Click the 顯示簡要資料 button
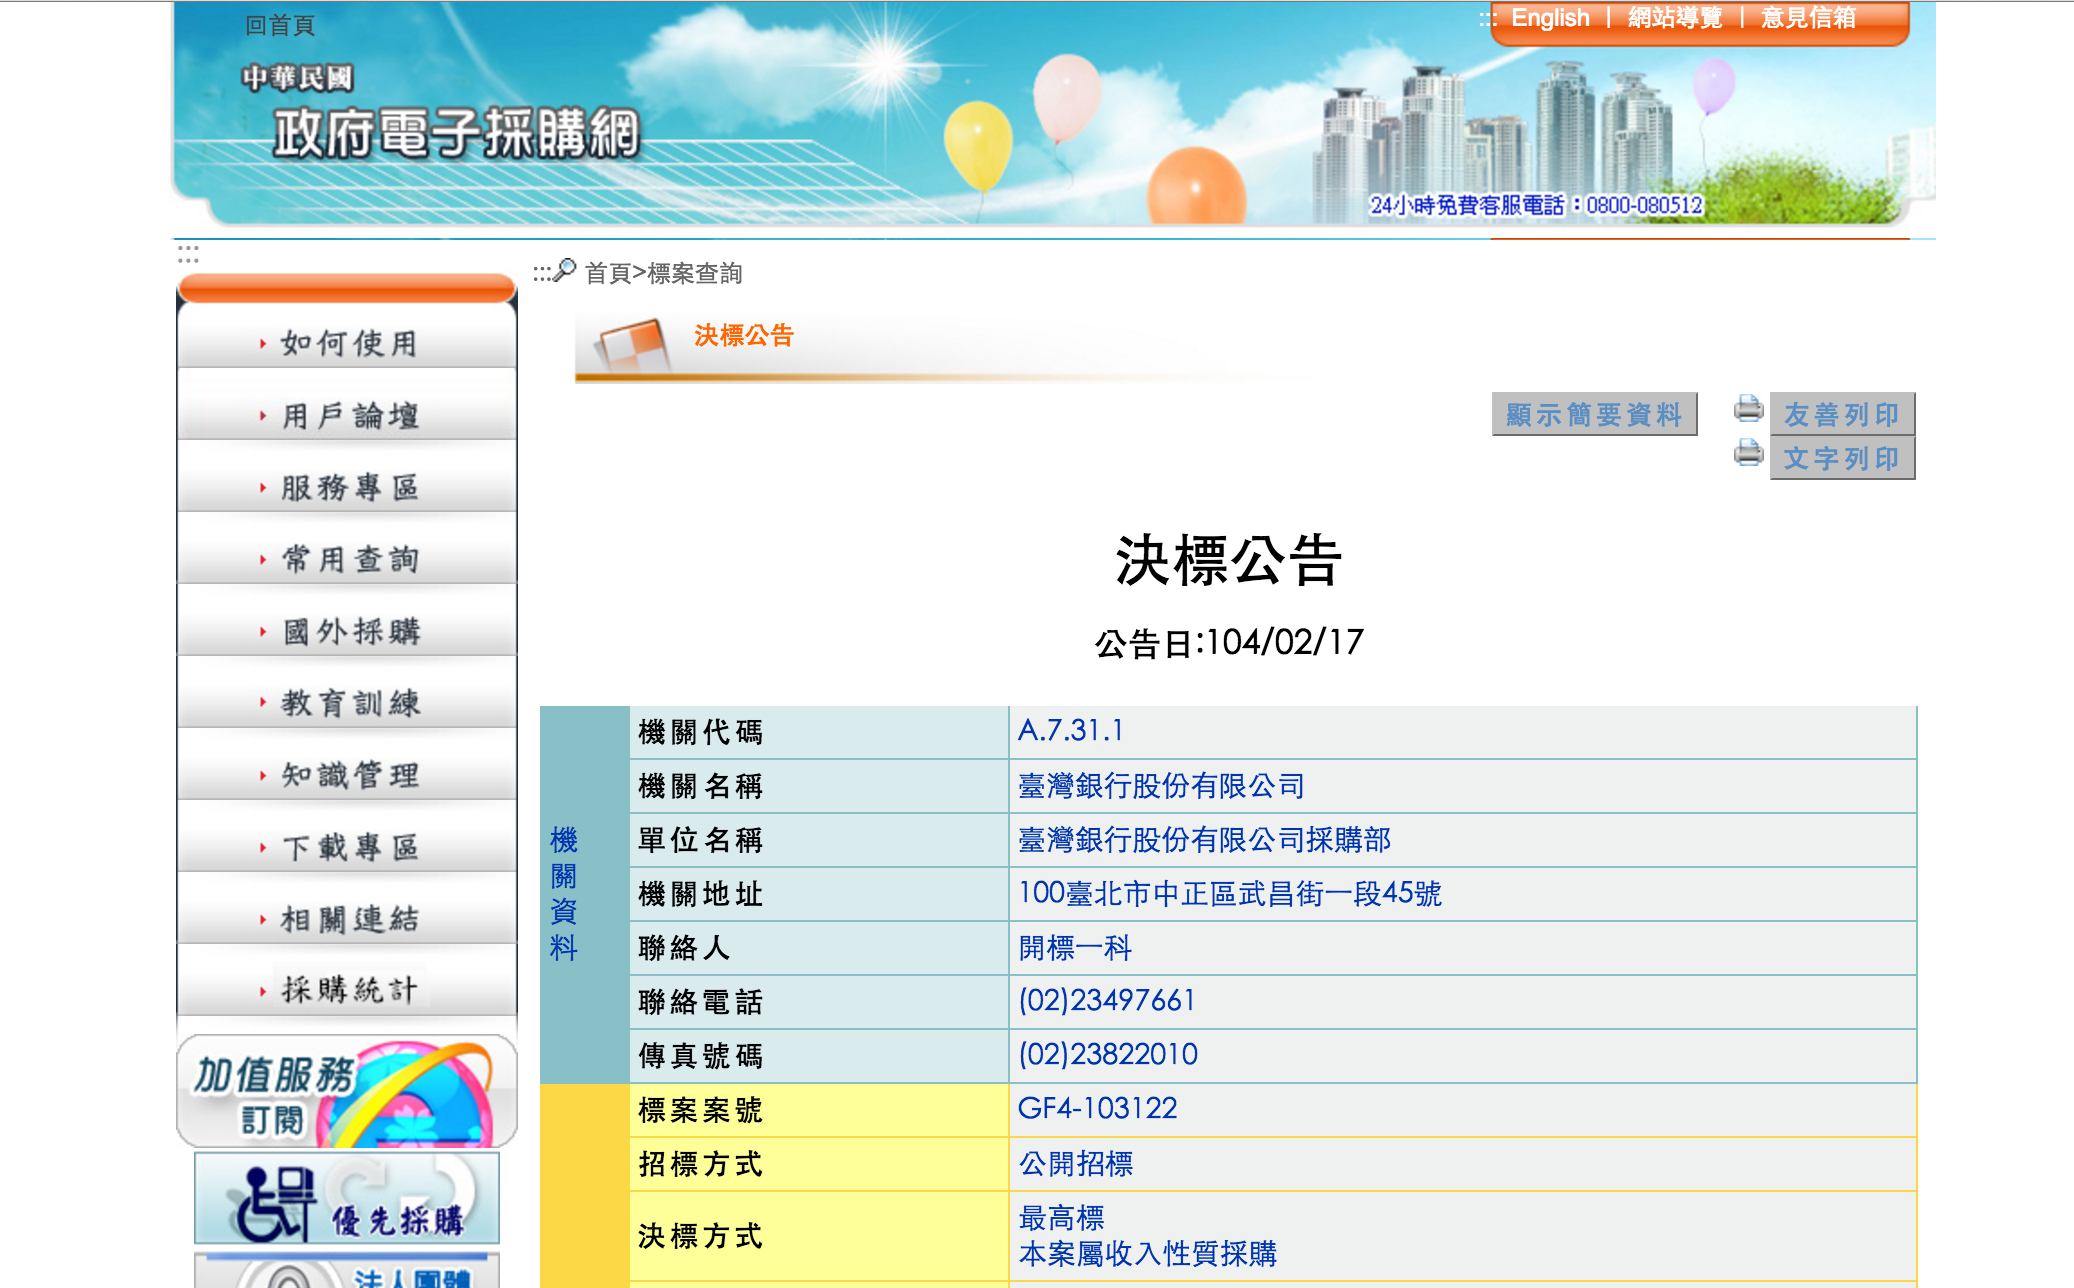 tap(1594, 414)
